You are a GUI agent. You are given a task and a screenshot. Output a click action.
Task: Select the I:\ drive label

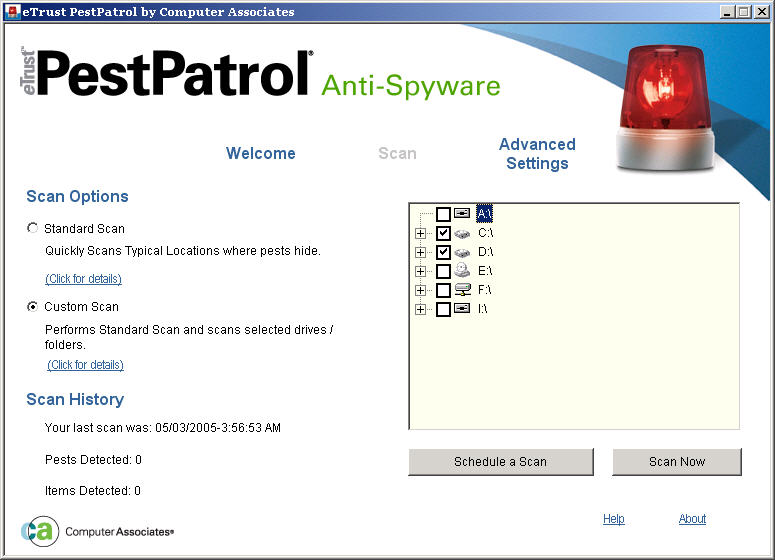coord(482,309)
